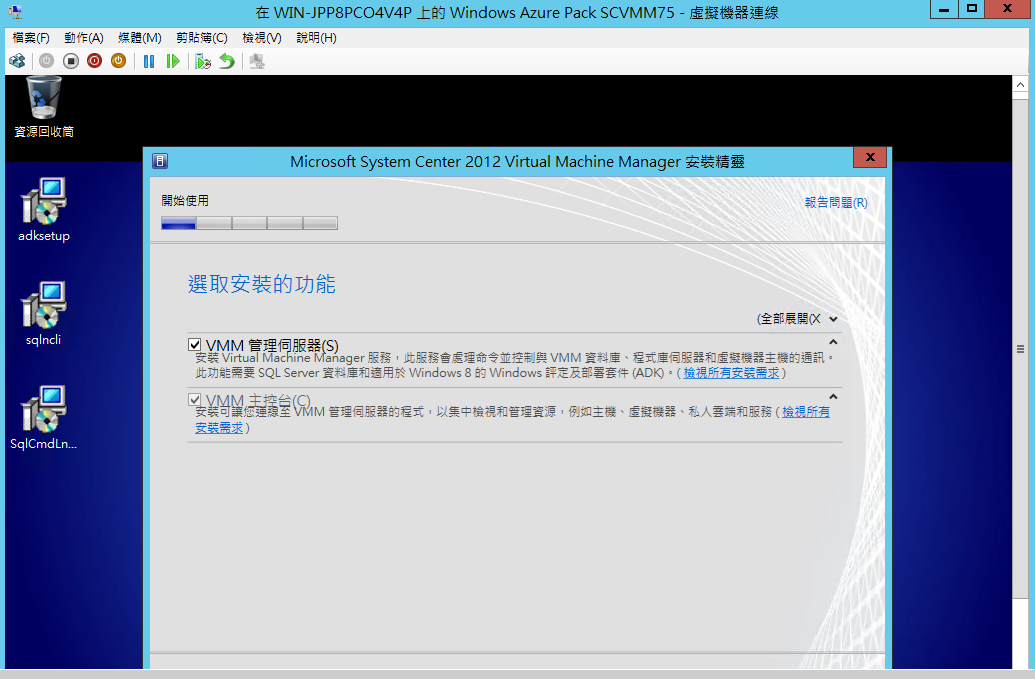Open 檢視所有安裝需求 link for VMM 管理伺服器
This screenshot has width=1035, height=679.
pyautogui.click(x=731, y=373)
